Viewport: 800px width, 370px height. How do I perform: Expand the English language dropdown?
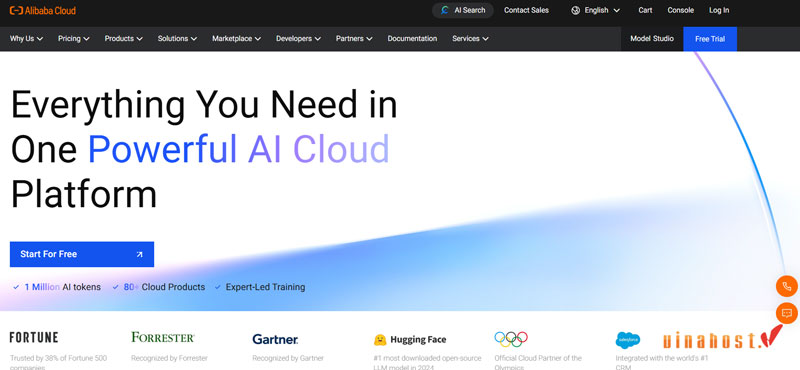pyautogui.click(x=596, y=10)
